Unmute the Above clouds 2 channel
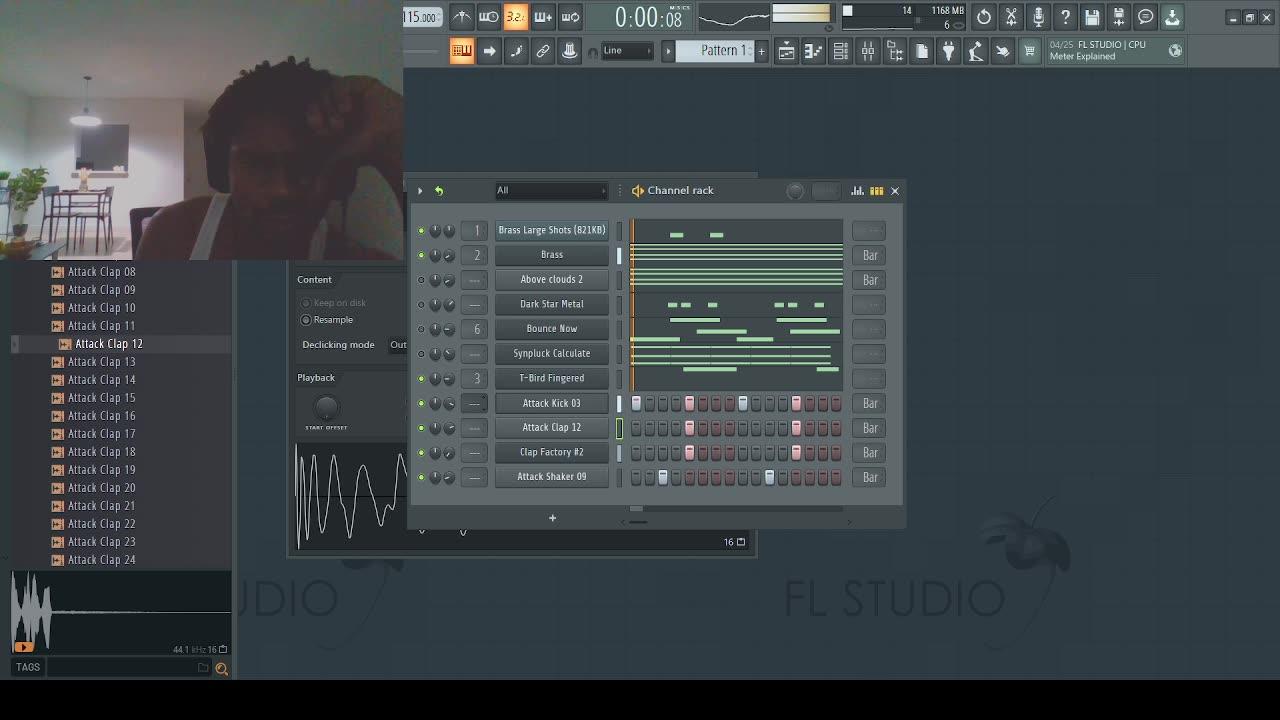The height and width of the screenshot is (720, 1280). coord(421,280)
